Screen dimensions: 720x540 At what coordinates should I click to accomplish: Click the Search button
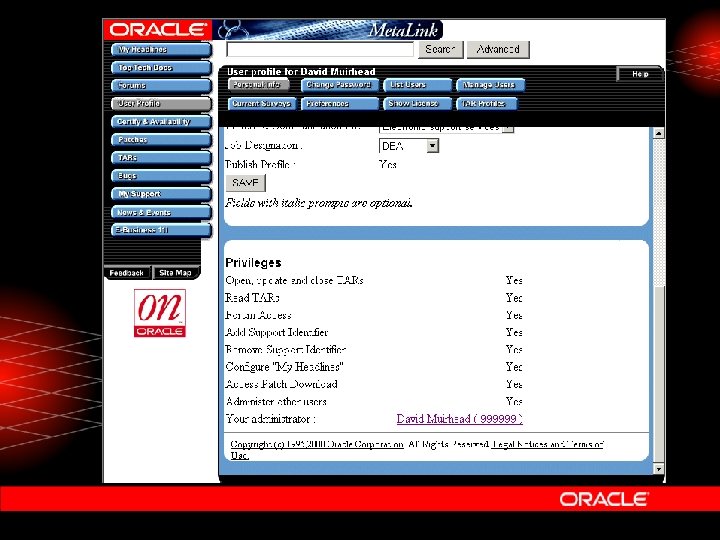[x=440, y=50]
